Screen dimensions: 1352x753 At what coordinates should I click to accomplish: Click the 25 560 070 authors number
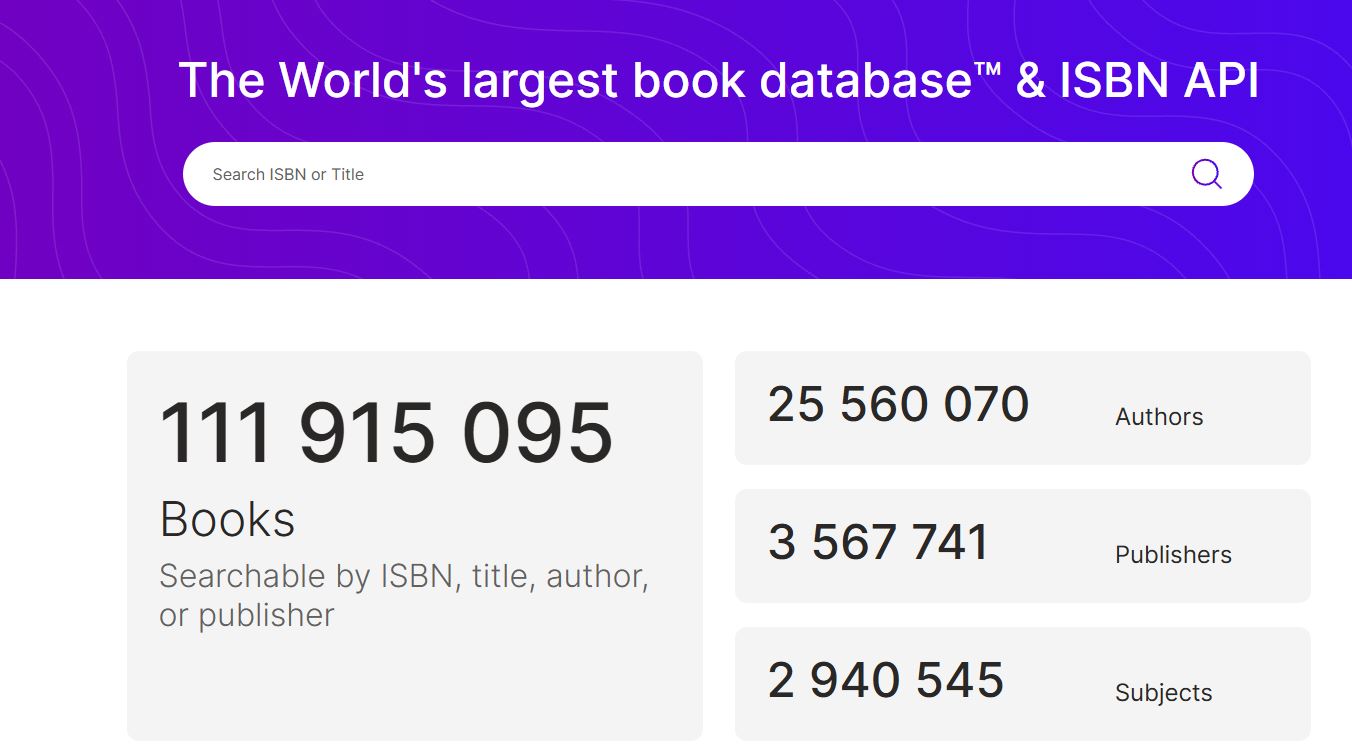(x=898, y=405)
